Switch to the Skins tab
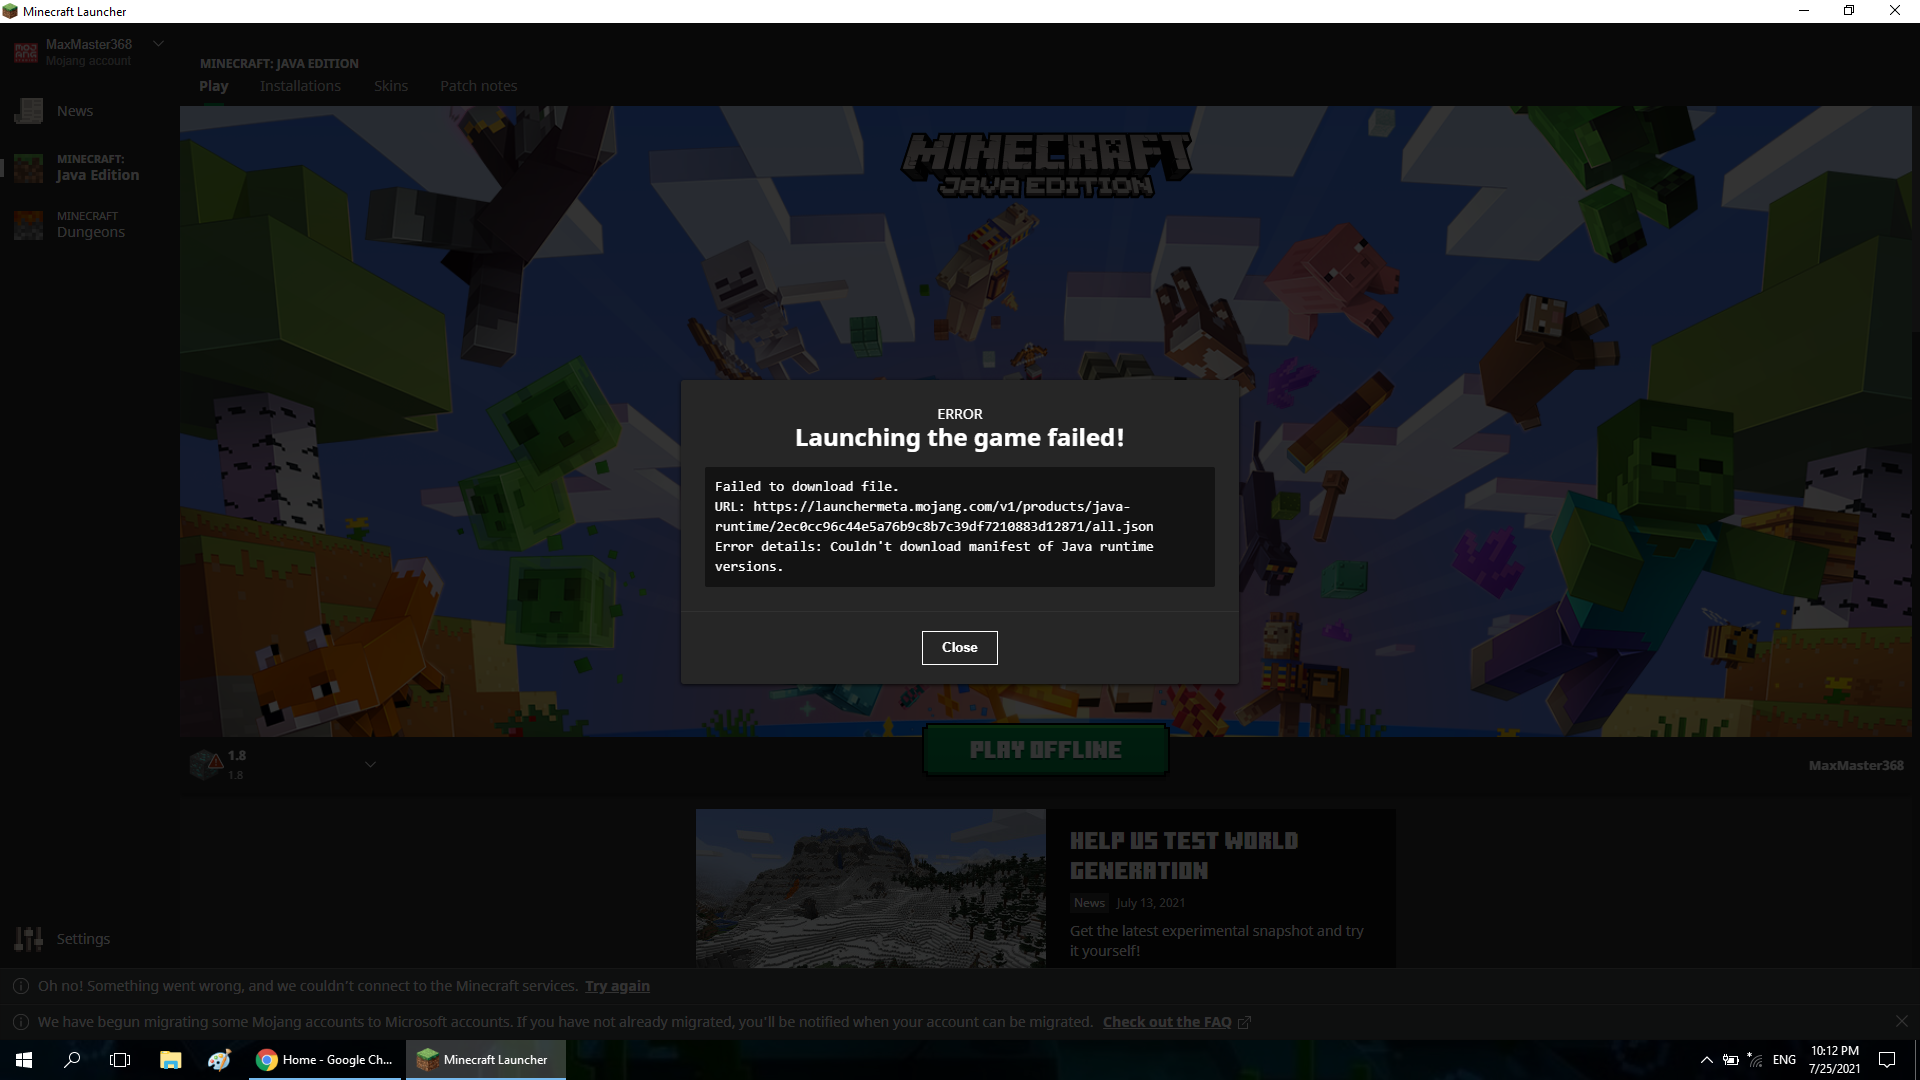This screenshot has width=1920, height=1080. pyautogui.click(x=390, y=86)
